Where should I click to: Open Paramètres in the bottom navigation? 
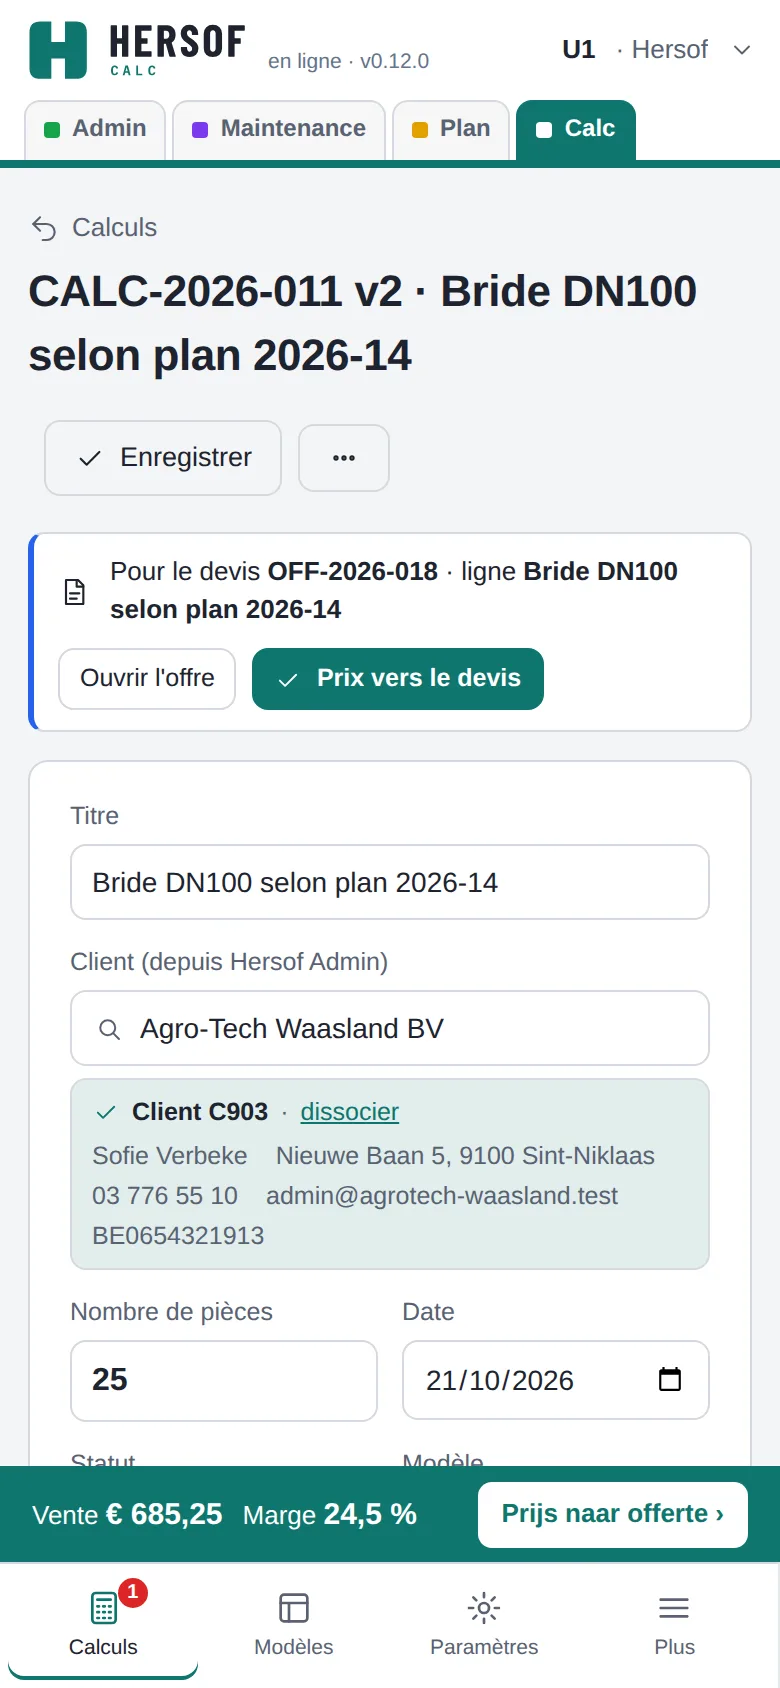484,1624
